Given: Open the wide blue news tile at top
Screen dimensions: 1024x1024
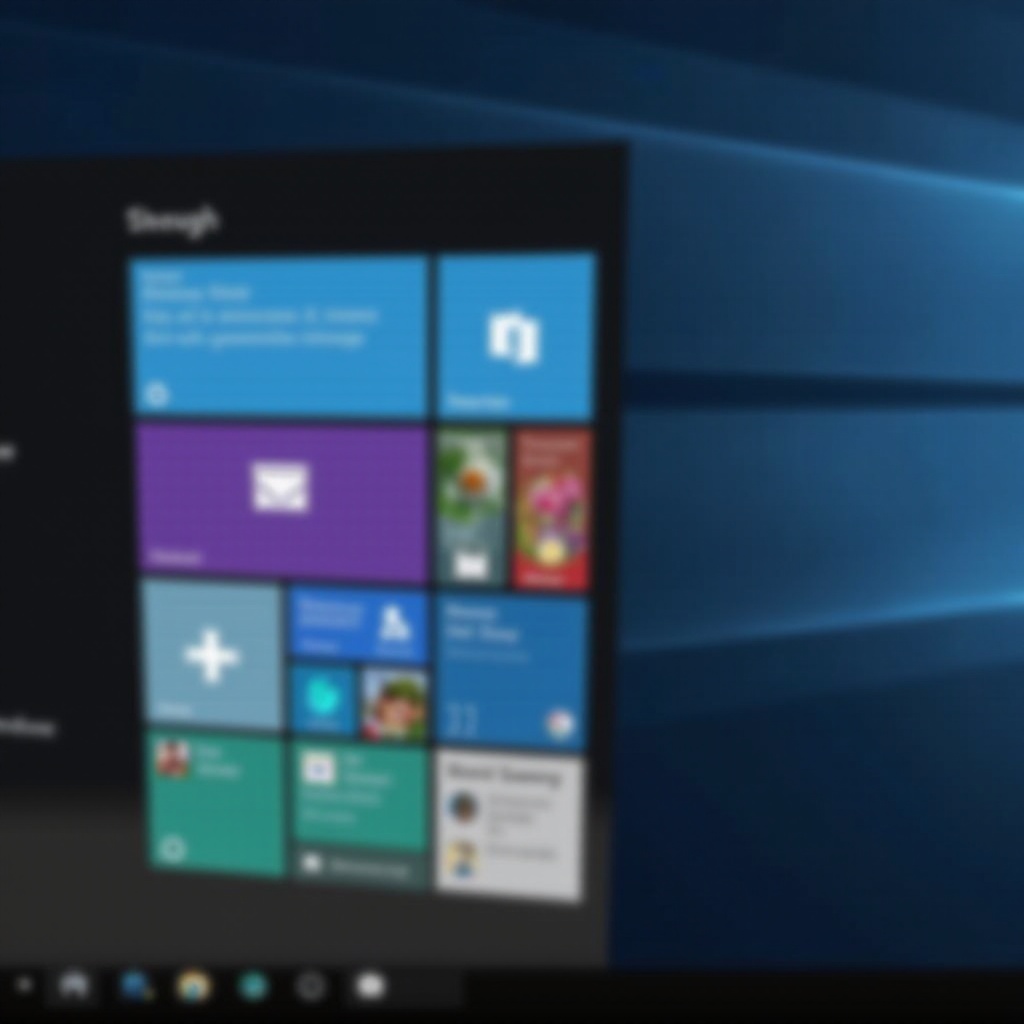Looking at the screenshot, I should coord(280,336).
